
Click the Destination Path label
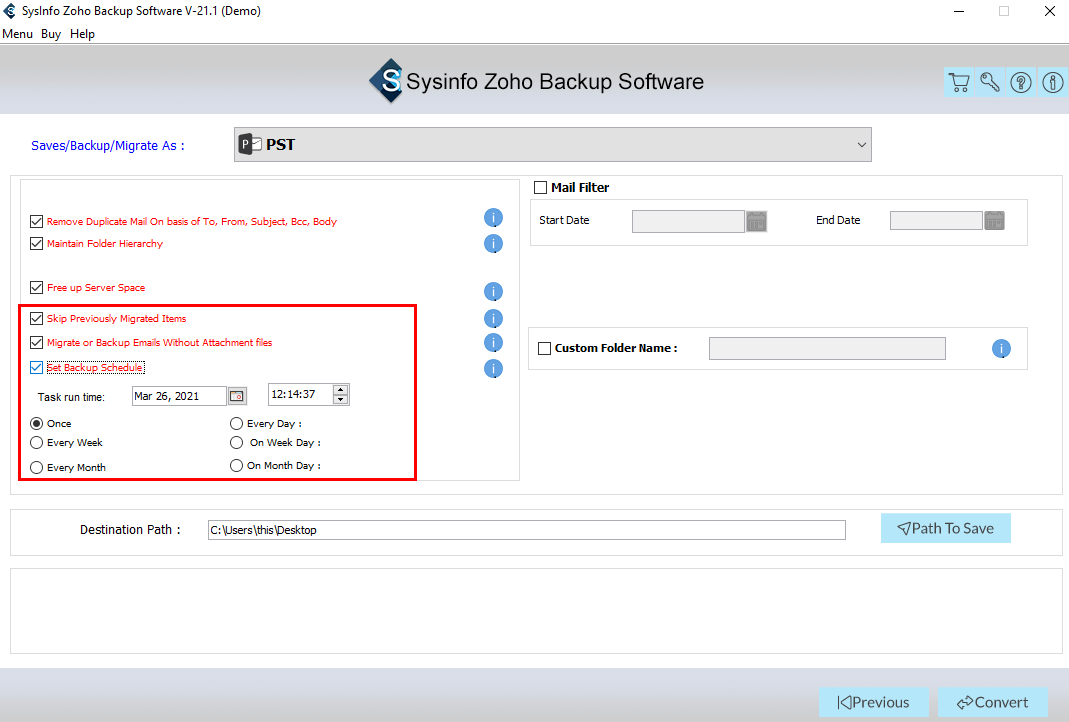tap(130, 530)
